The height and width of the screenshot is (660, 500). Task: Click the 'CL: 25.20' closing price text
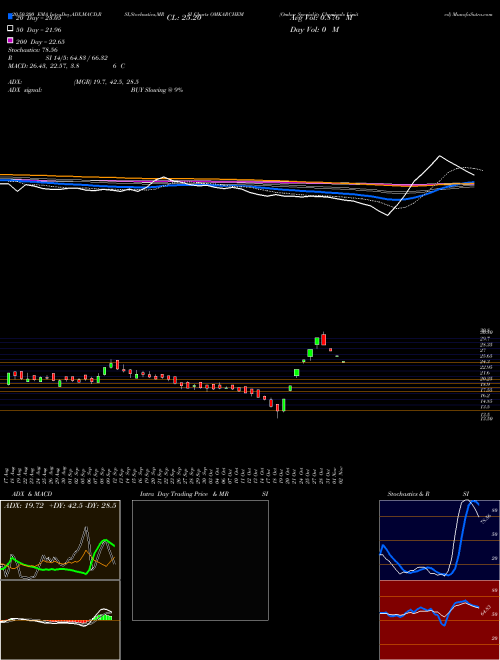coord(184,18)
